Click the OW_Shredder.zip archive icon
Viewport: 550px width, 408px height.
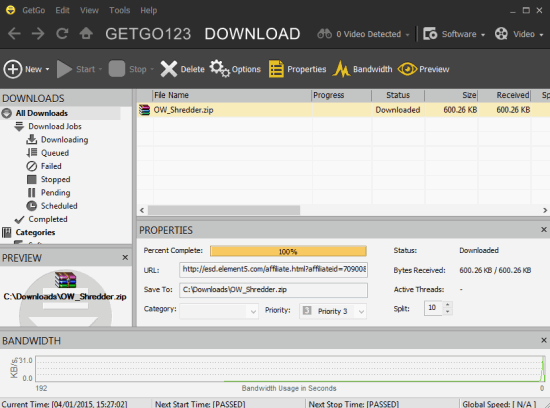pyautogui.click(x=144, y=110)
